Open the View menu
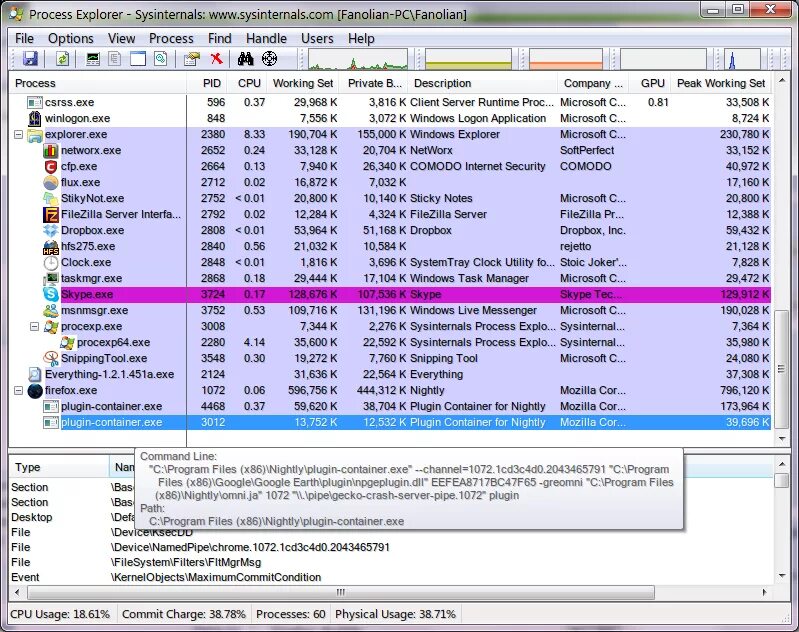Screen dimensions: 799x632 121,38
